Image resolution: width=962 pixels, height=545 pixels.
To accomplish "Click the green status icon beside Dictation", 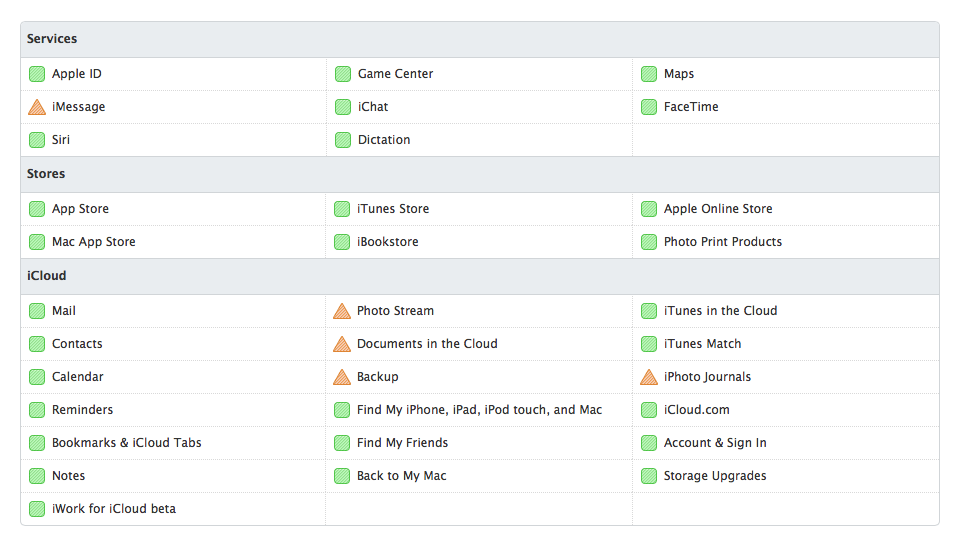I will point(343,140).
